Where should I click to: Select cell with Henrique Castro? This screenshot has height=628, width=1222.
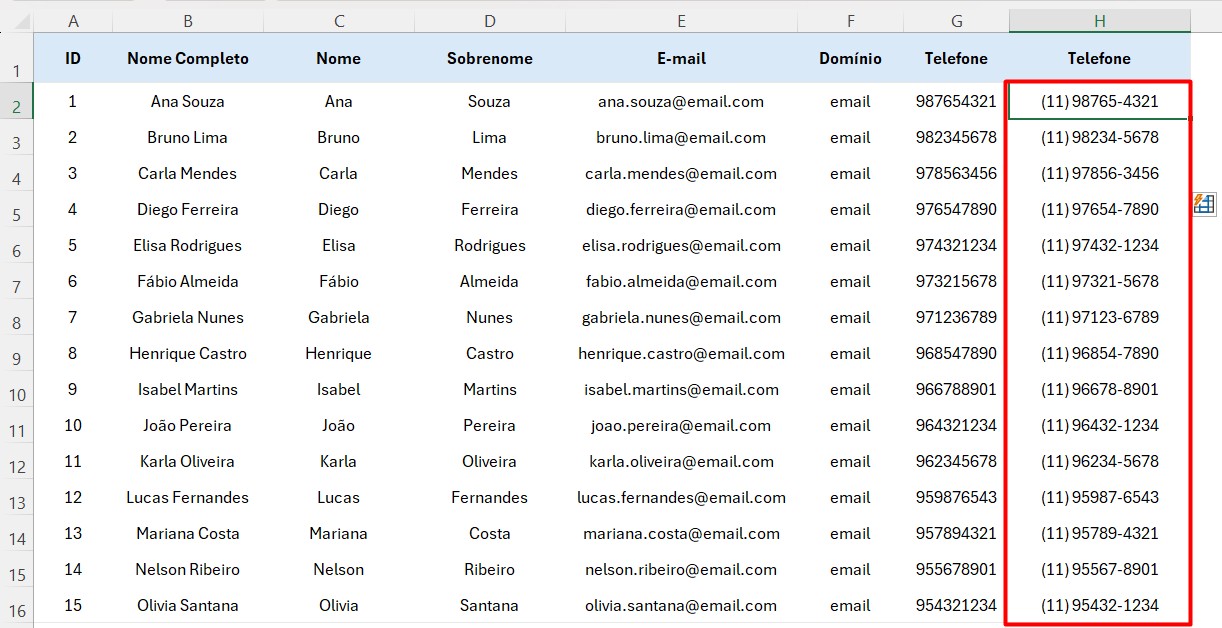click(188, 353)
